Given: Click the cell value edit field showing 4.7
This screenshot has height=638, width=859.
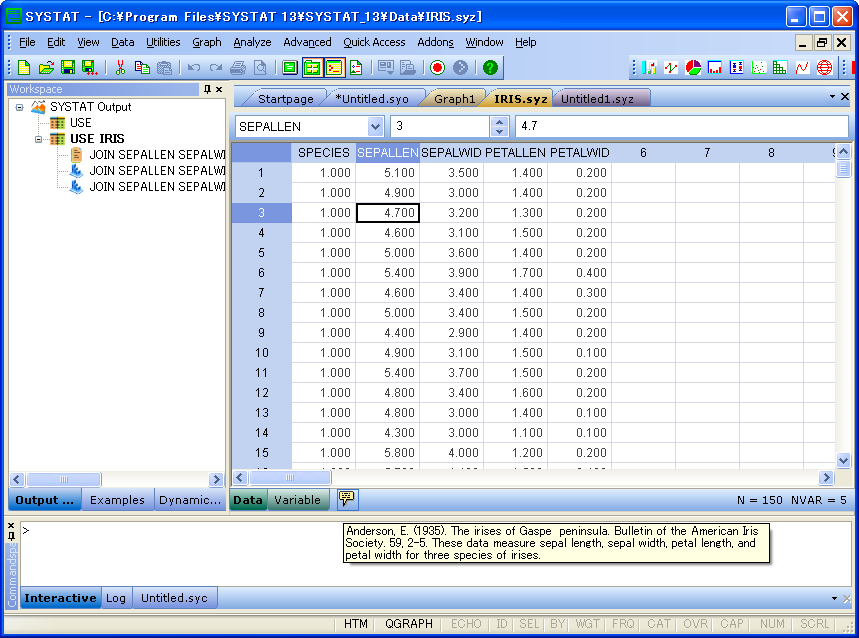Looking at the screenshot, I should (x=682, y=127).
